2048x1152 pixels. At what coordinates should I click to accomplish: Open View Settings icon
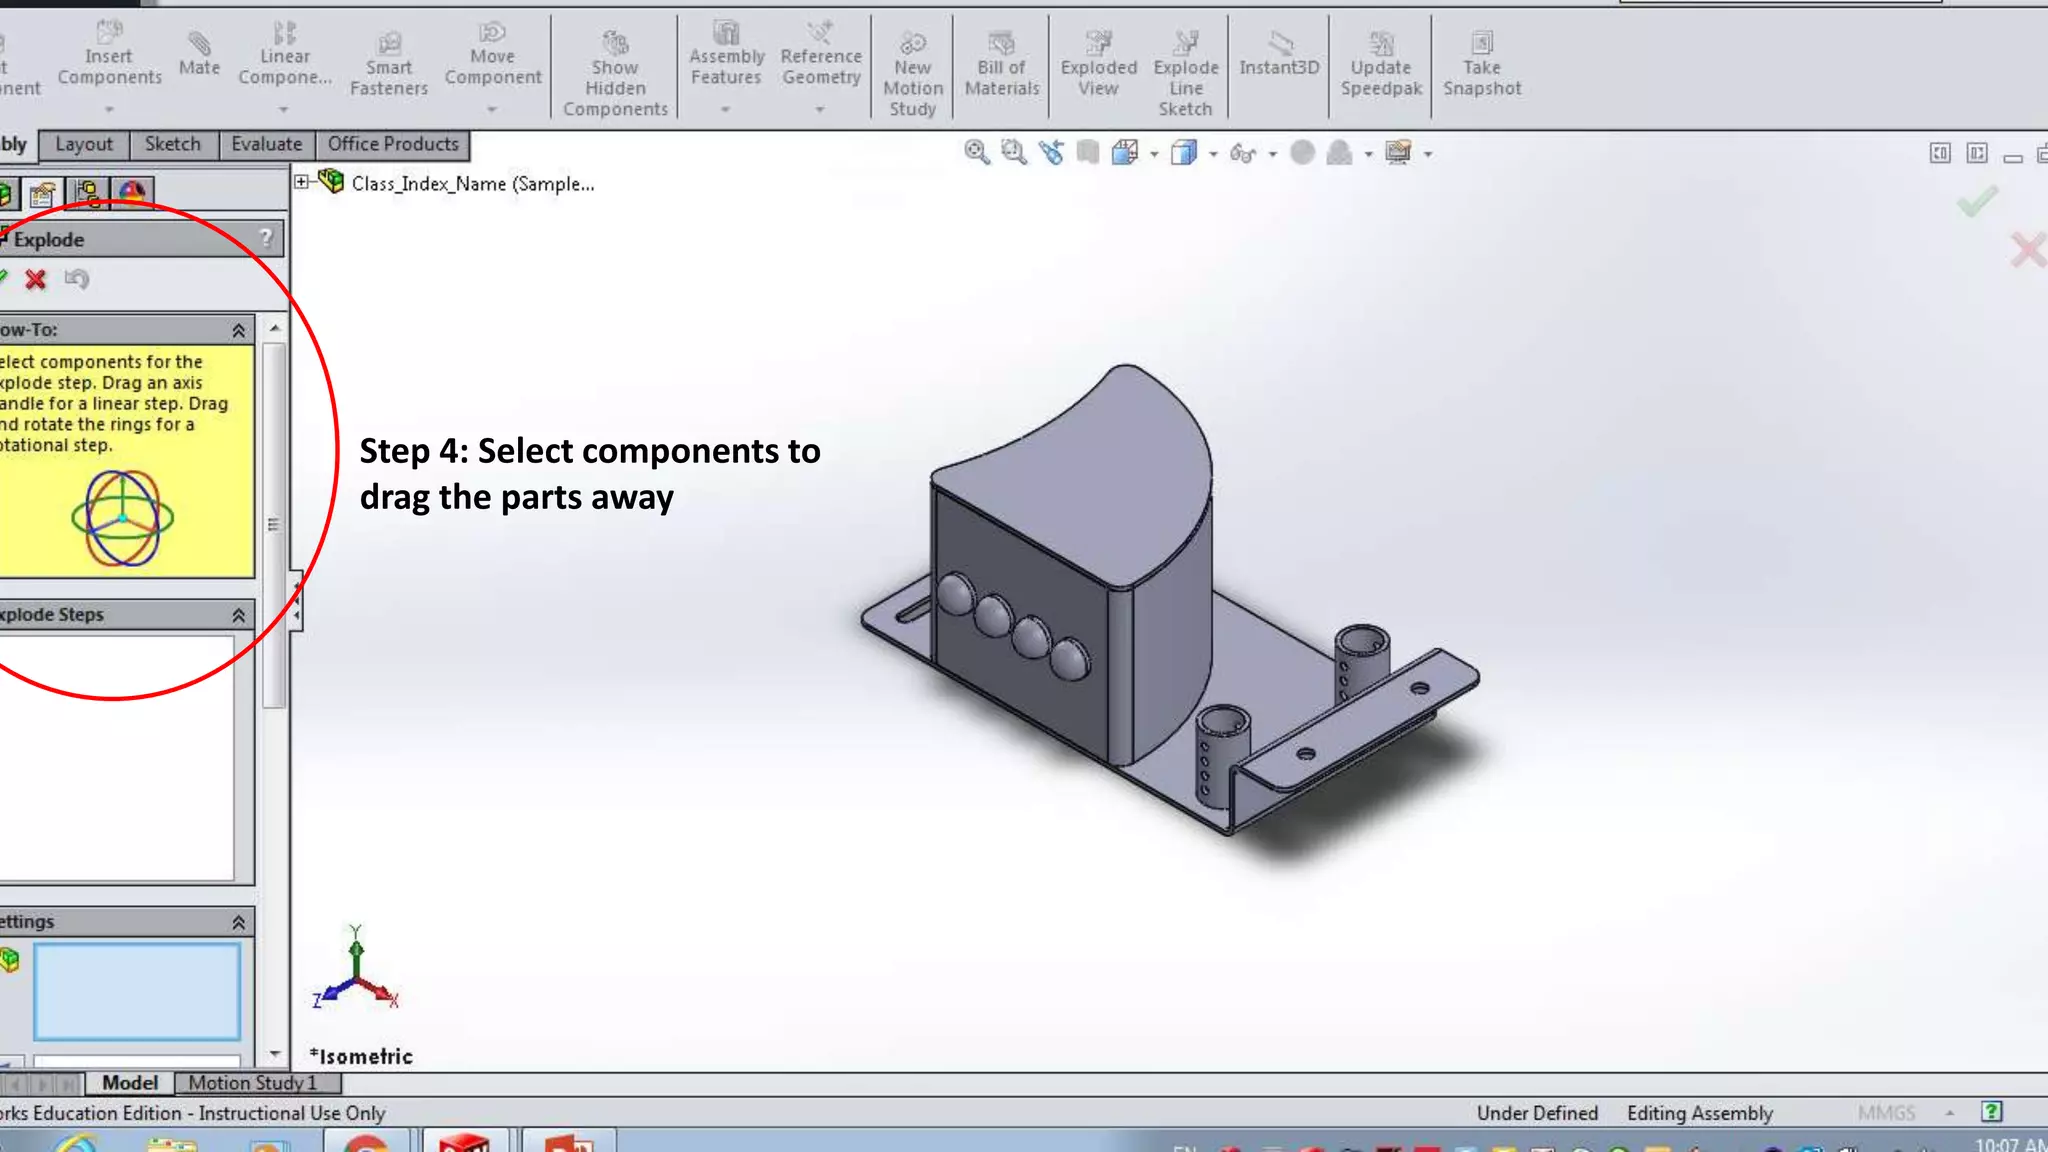click(1398, 152)
